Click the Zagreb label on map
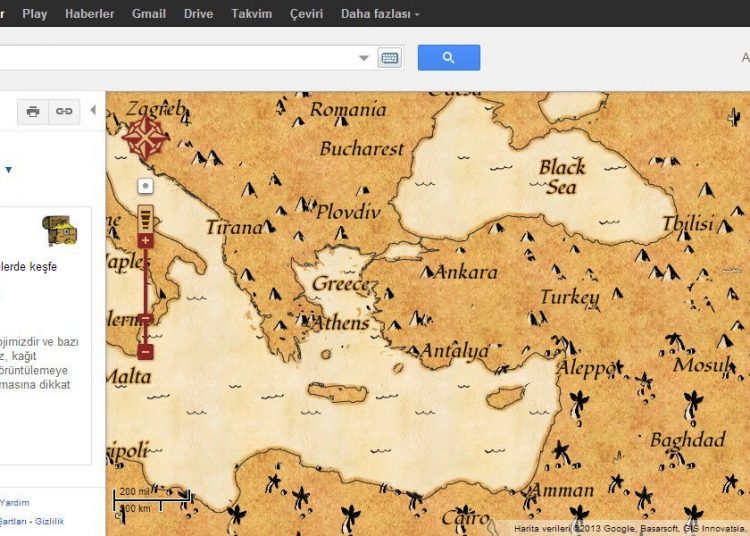 point(156,109)
